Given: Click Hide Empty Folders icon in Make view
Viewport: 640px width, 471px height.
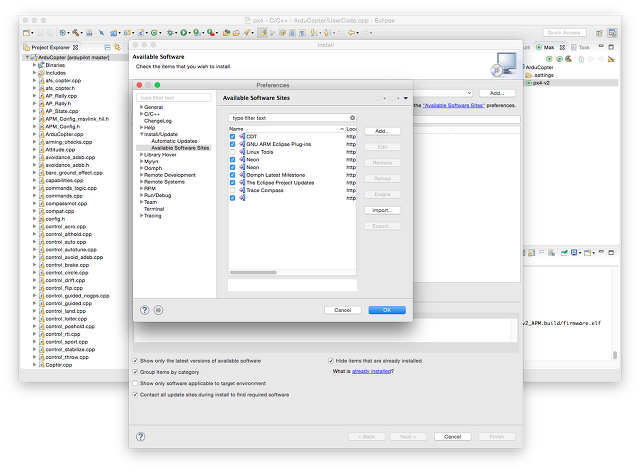Looking at the screenshot, I should (x=611, y=59).
